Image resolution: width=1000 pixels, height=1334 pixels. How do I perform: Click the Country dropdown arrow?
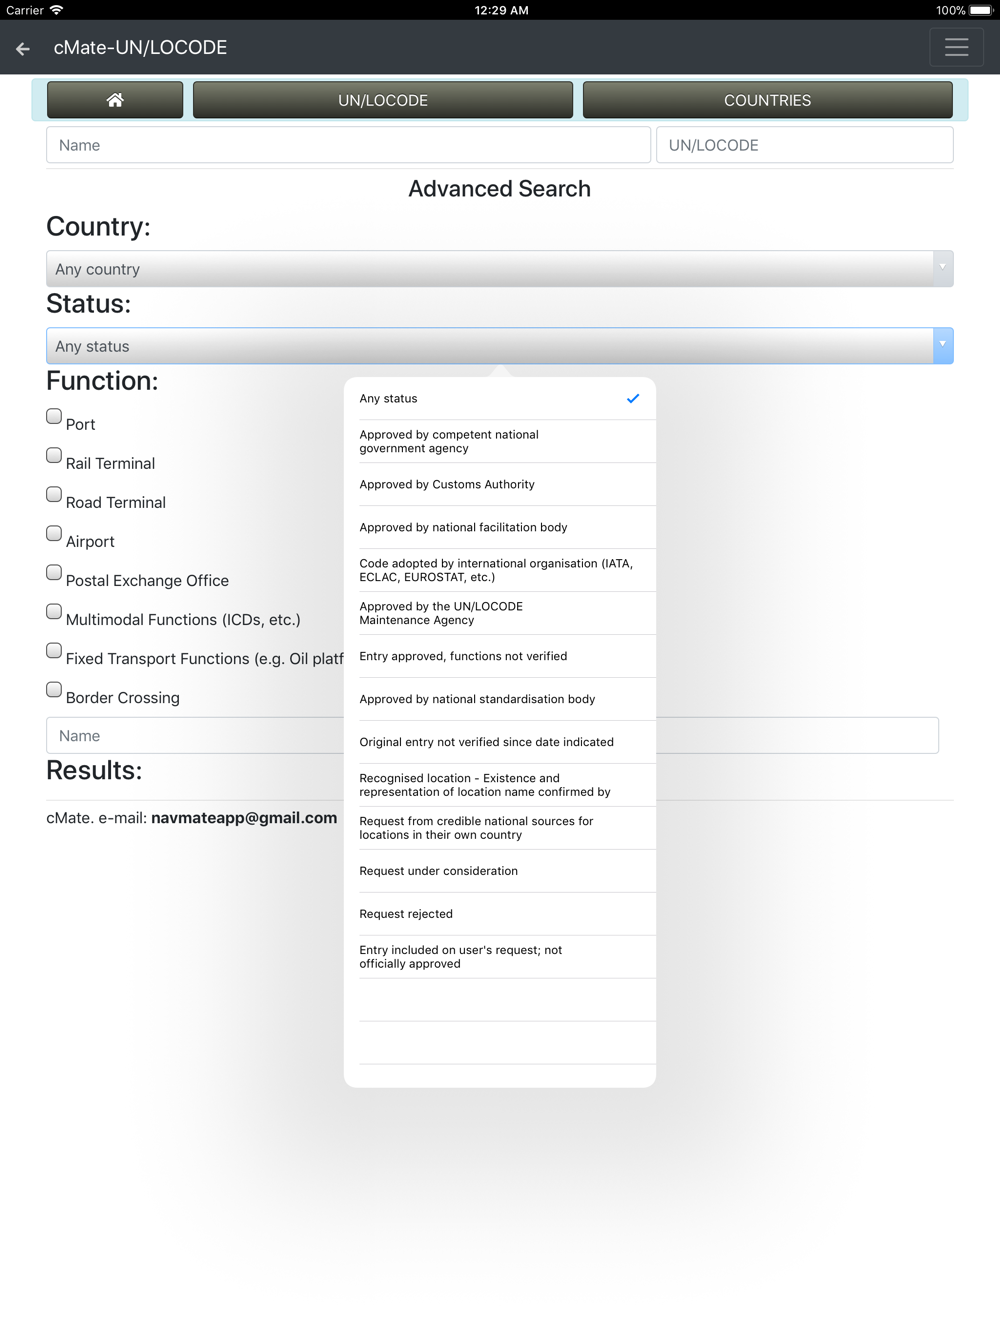click(x=942, y=269)
